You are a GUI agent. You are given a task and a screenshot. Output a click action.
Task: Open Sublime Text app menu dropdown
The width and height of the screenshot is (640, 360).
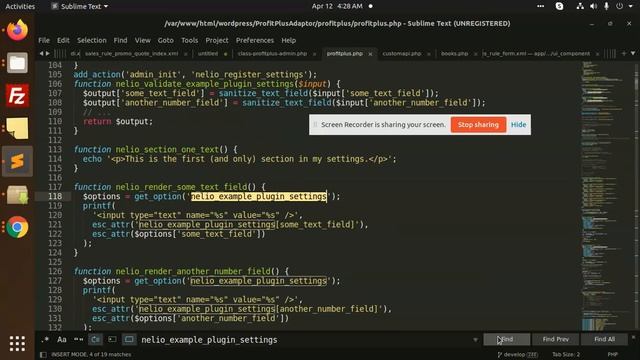[x=80, y=6]
